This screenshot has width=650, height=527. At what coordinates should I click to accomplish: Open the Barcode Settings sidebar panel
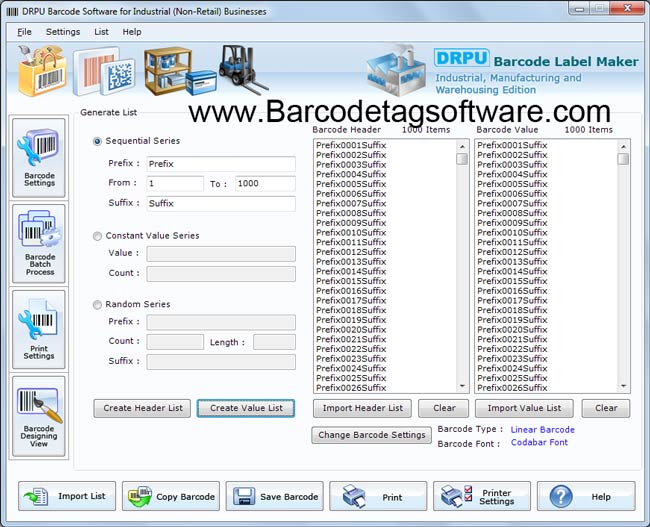click(x=39, y=158)
